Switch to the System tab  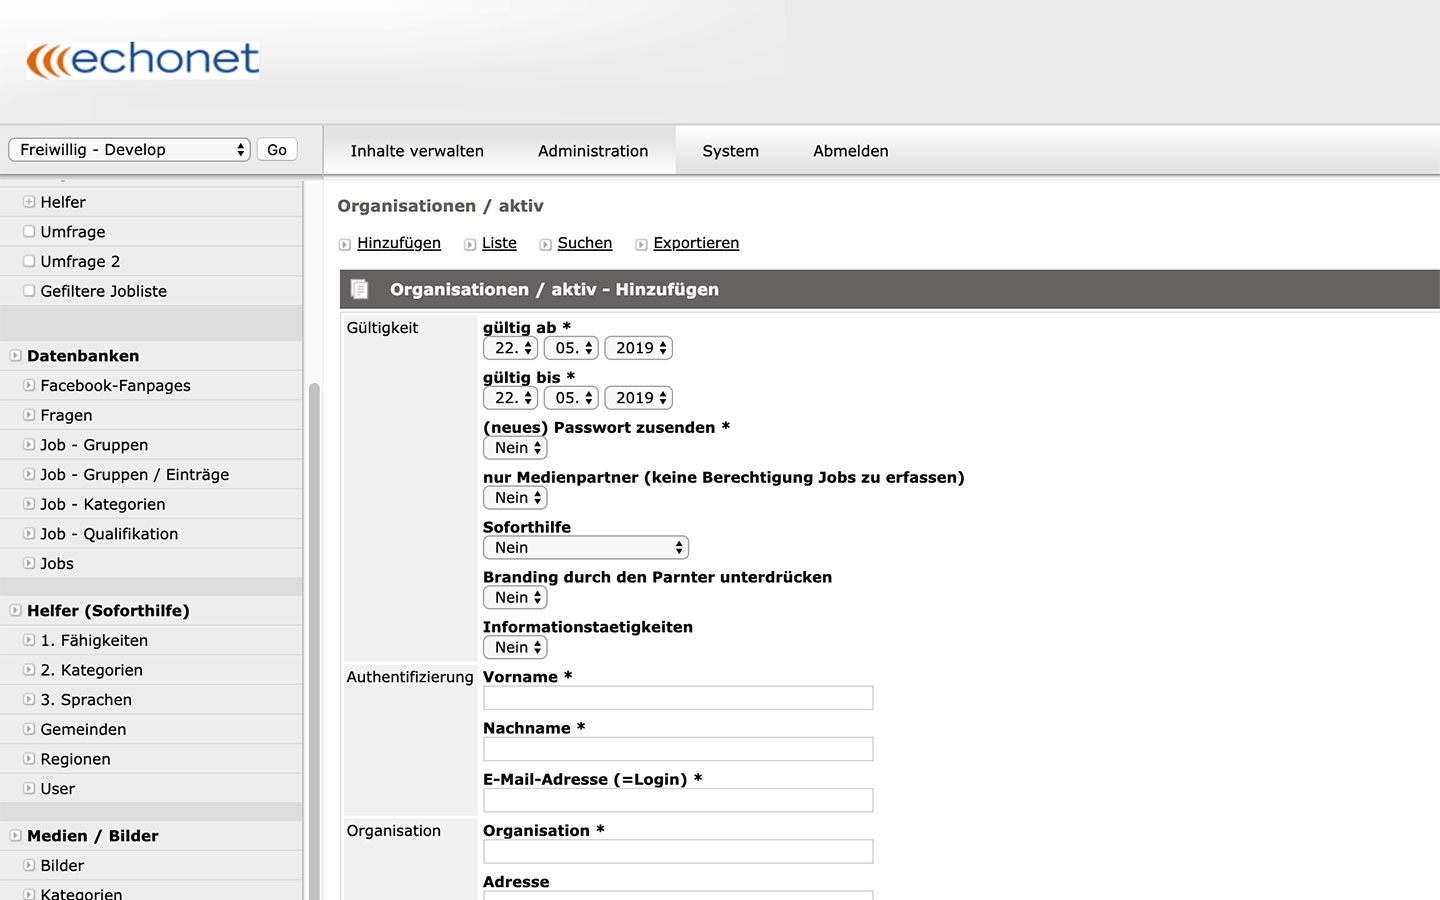click(x=730, y=151)
